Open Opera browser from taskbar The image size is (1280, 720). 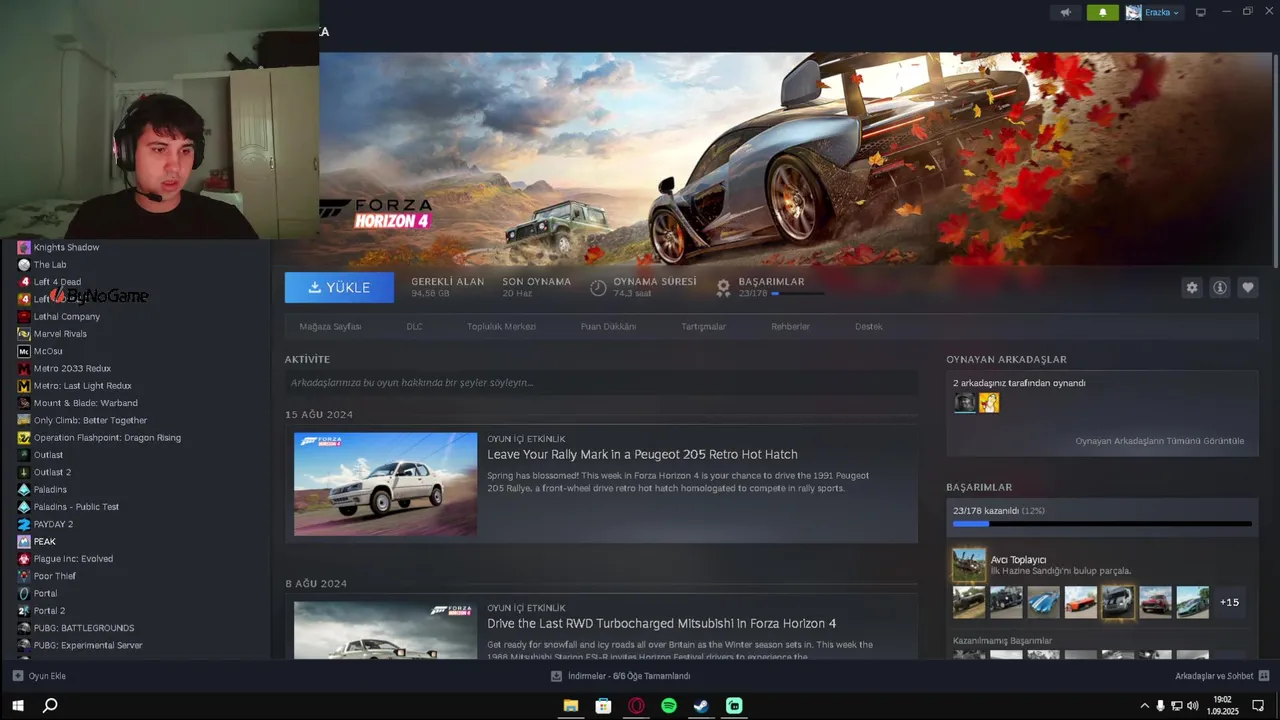tap(636, 706)
